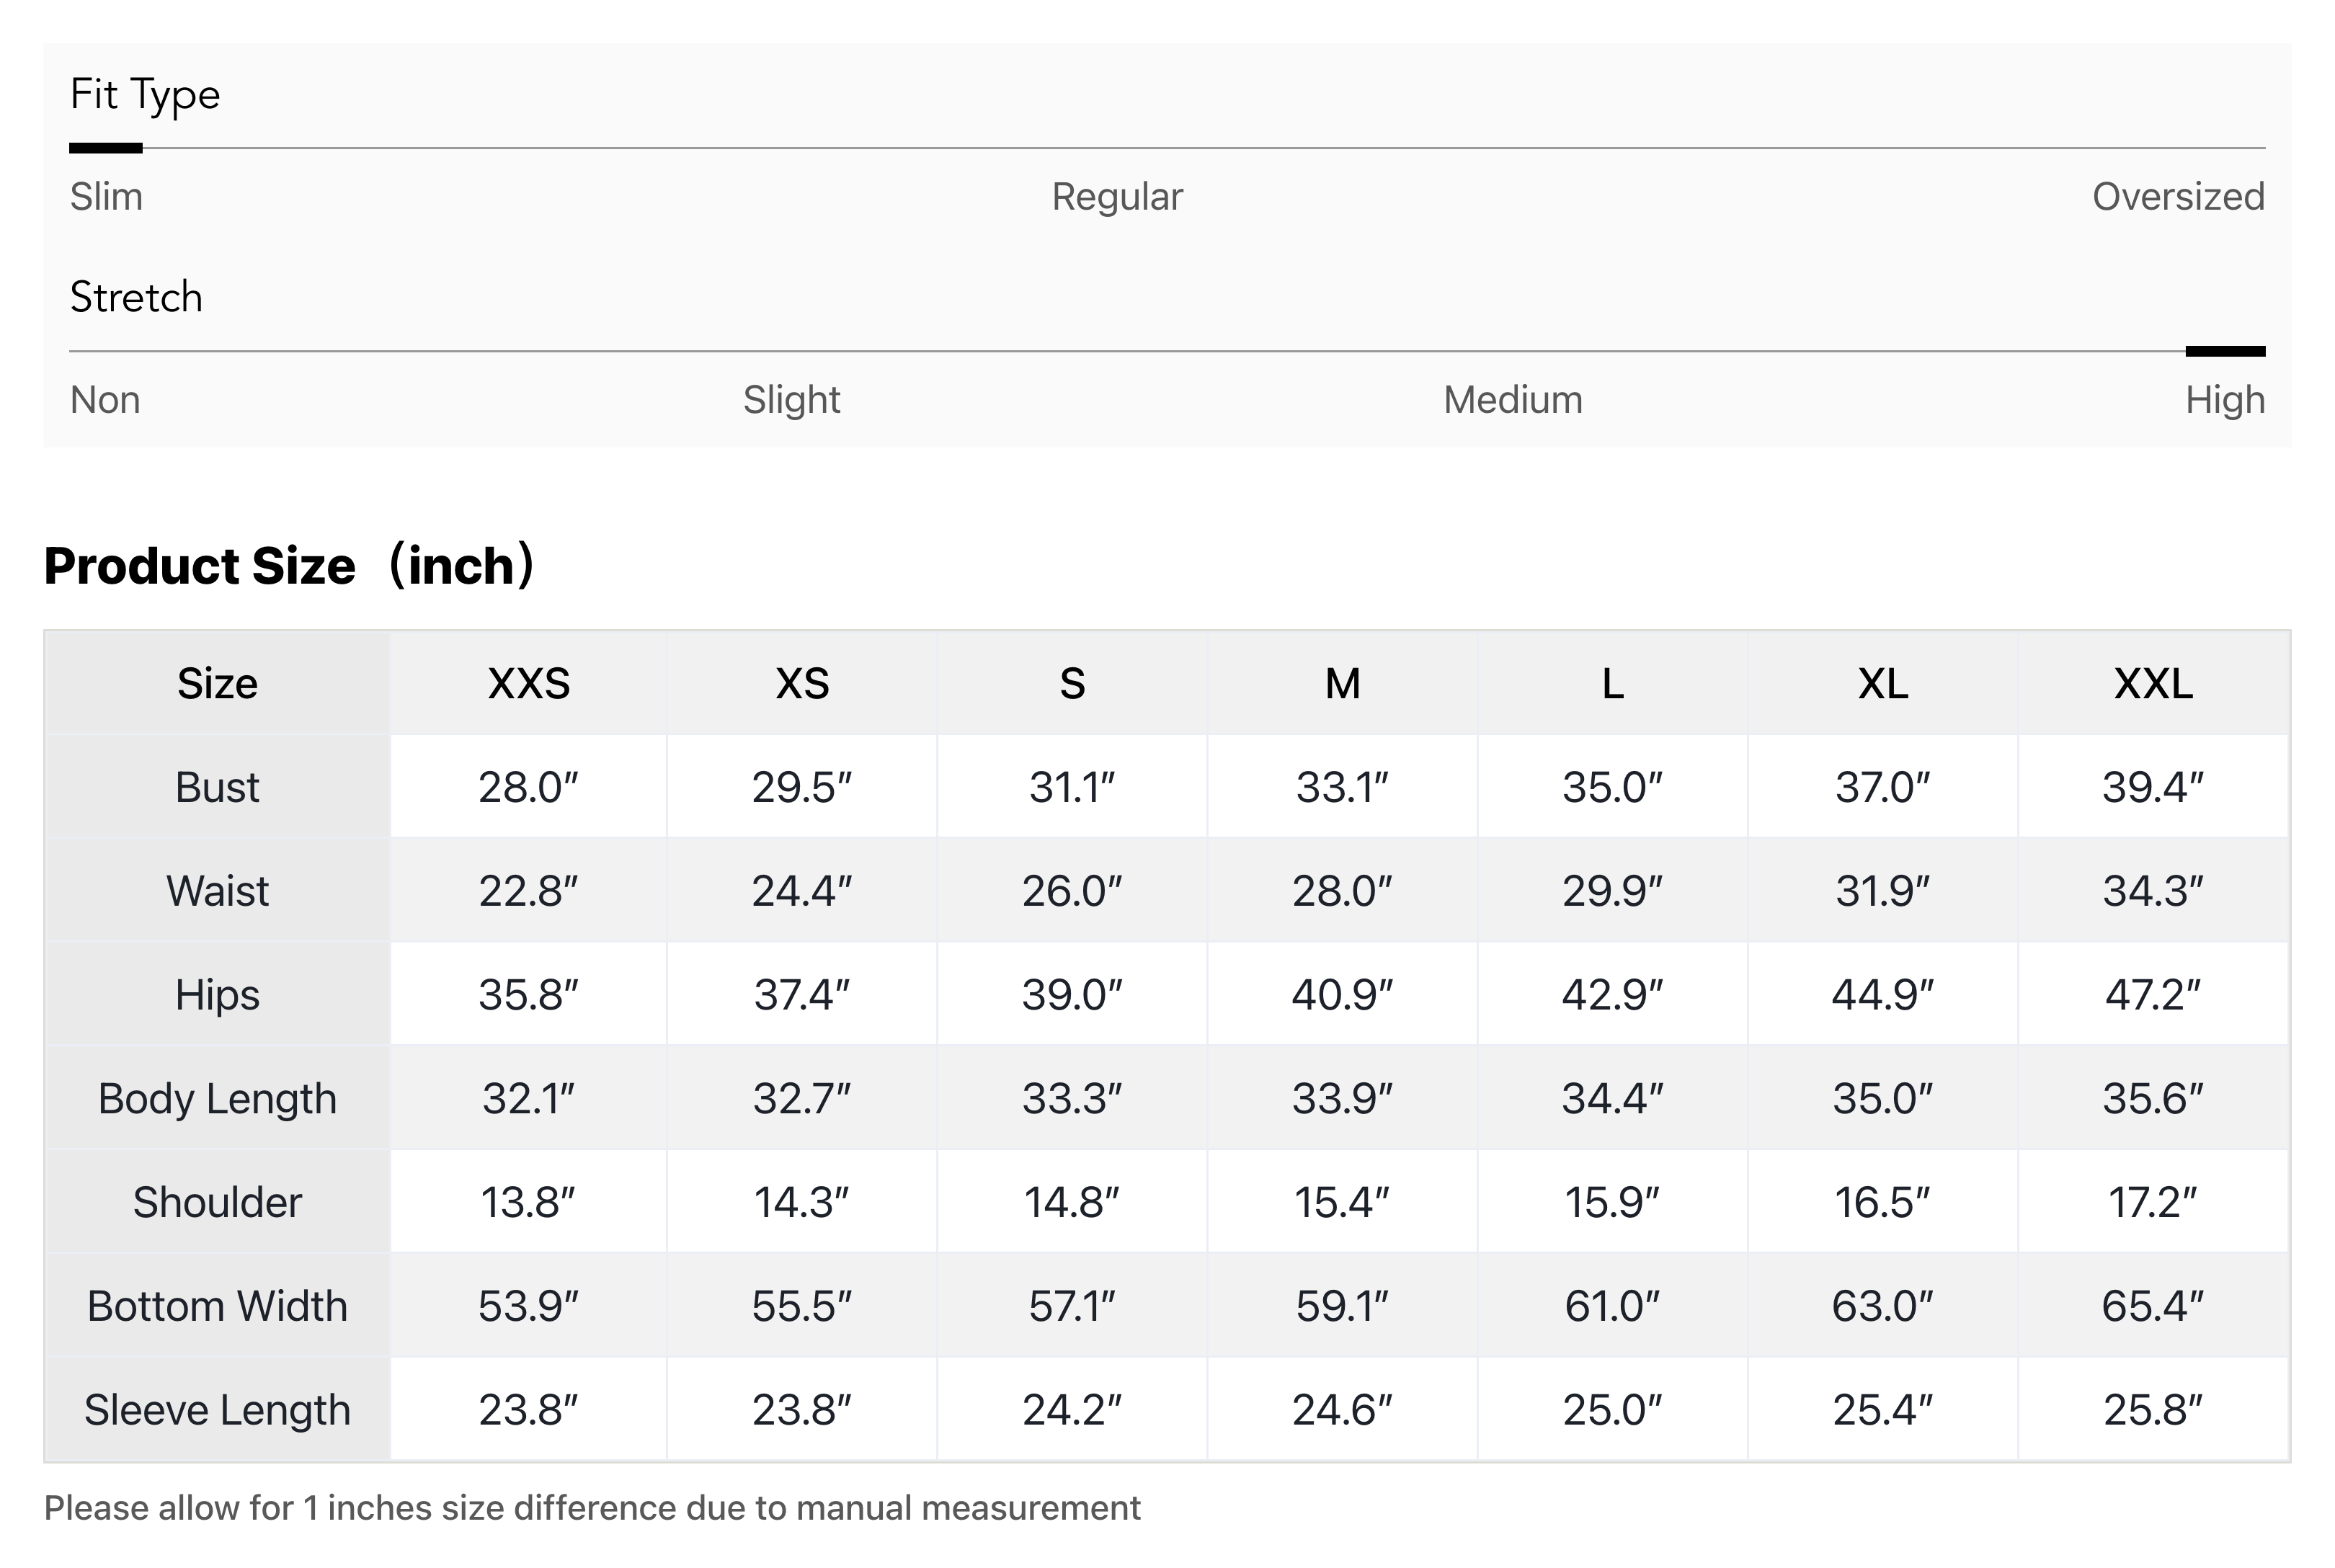Click the Waist row label
The width and height of the screenshot is (2335, 1568).
coord(217,891)
